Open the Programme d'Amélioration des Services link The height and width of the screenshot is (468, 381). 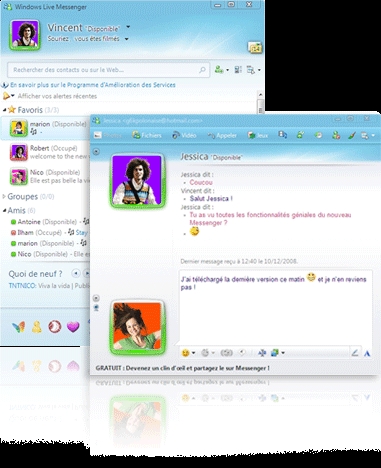(93, 85)
